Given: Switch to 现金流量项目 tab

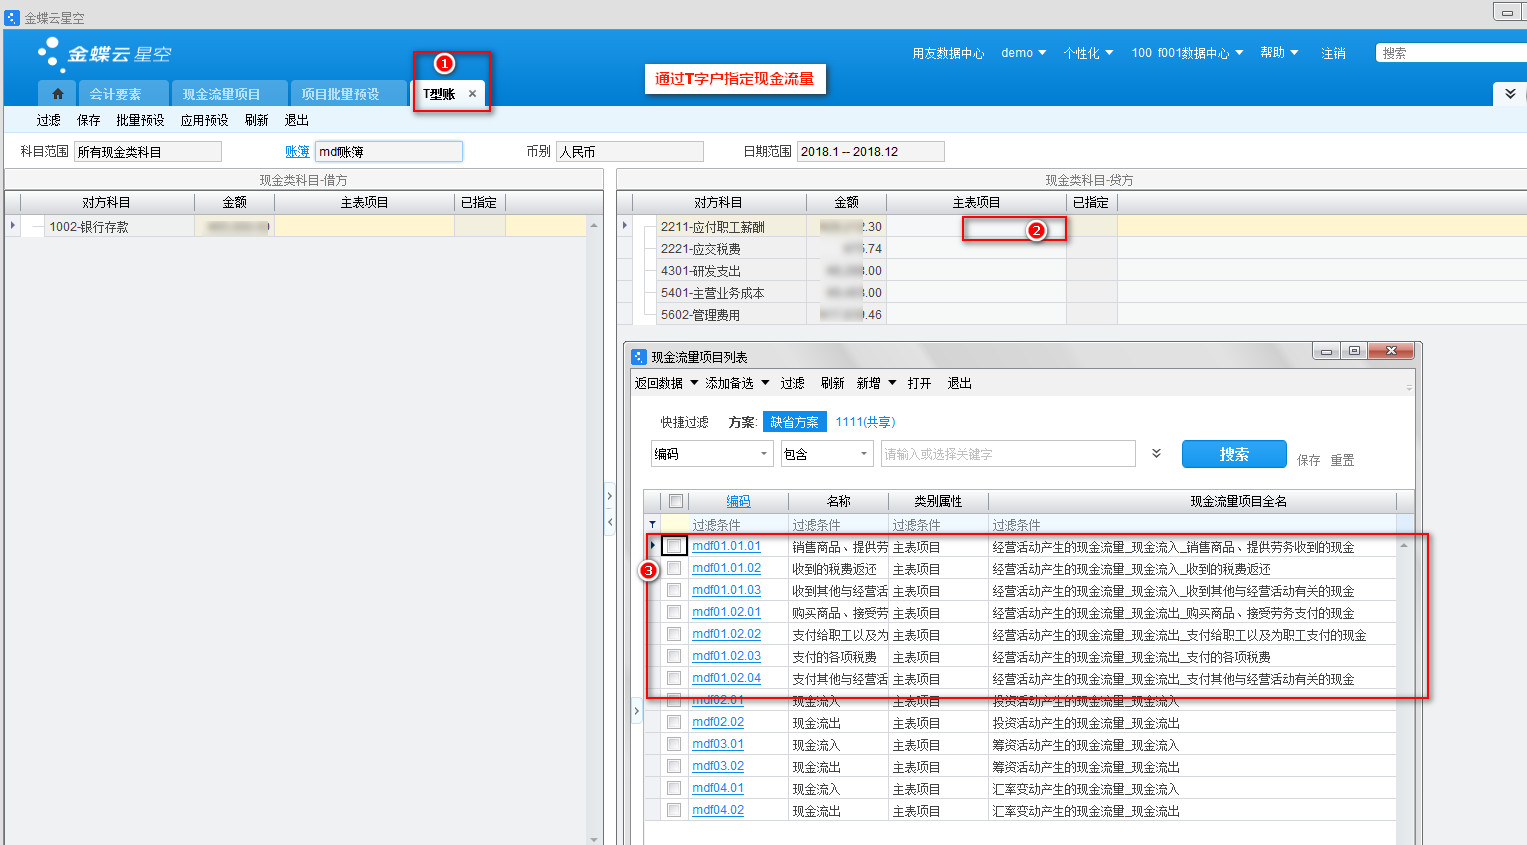Looking at the screenshot, I should click(221, 94).
